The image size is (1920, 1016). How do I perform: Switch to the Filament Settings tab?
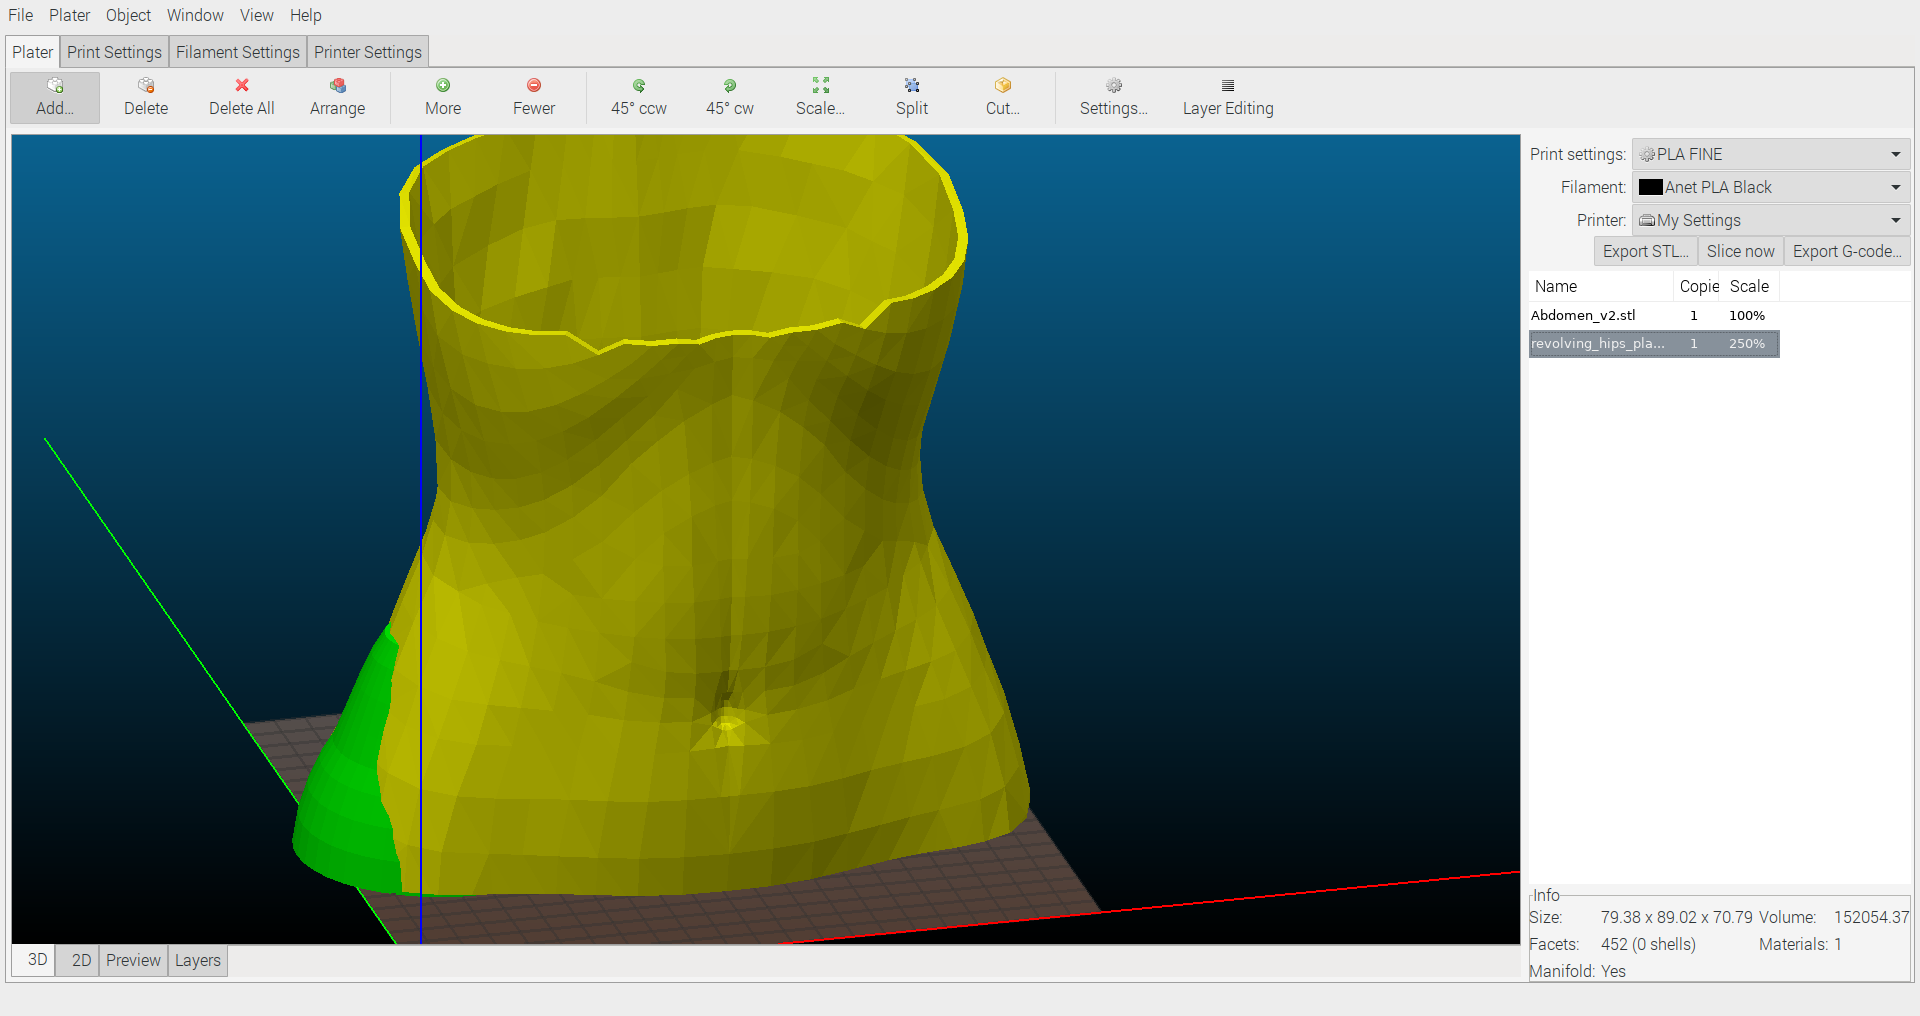coord(238,52)
